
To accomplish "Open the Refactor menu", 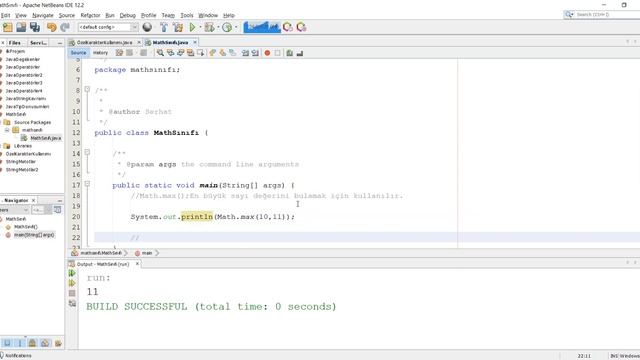I will tap(90, 15).
